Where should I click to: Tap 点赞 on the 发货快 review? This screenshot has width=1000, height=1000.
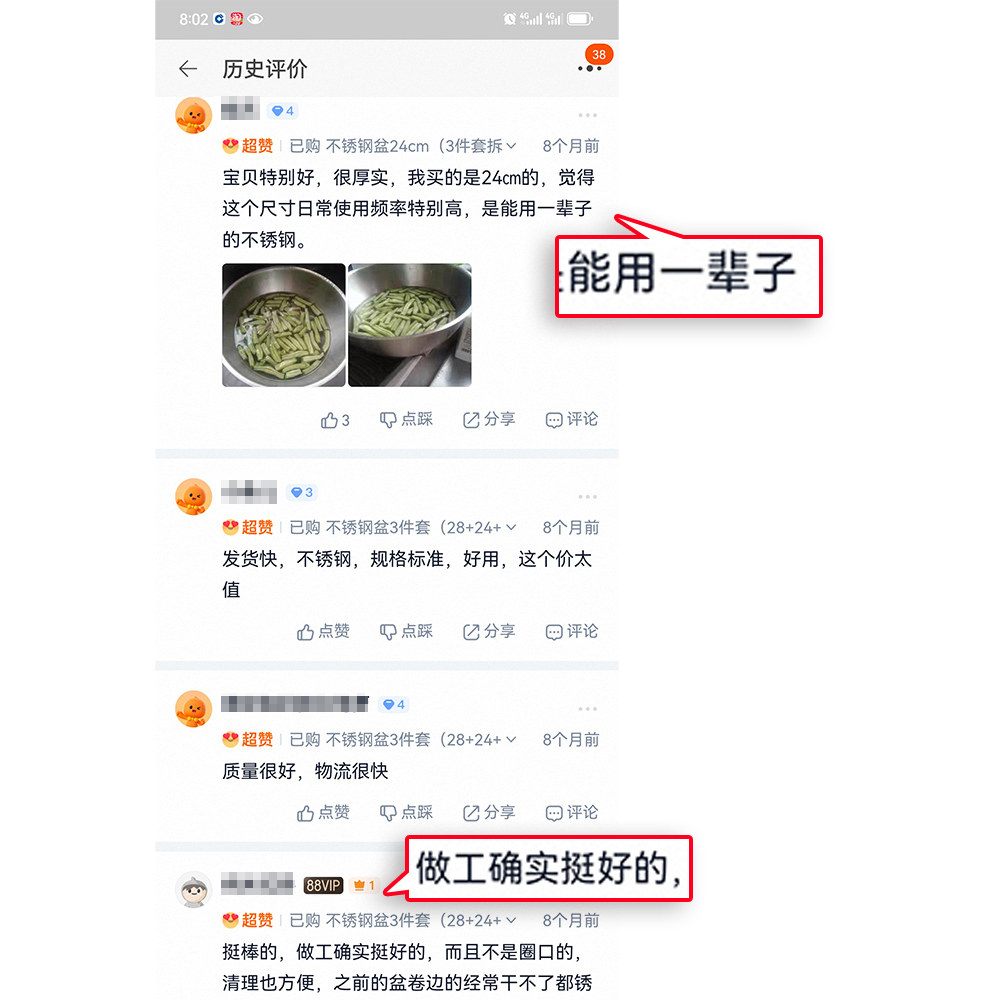point(323,631)
